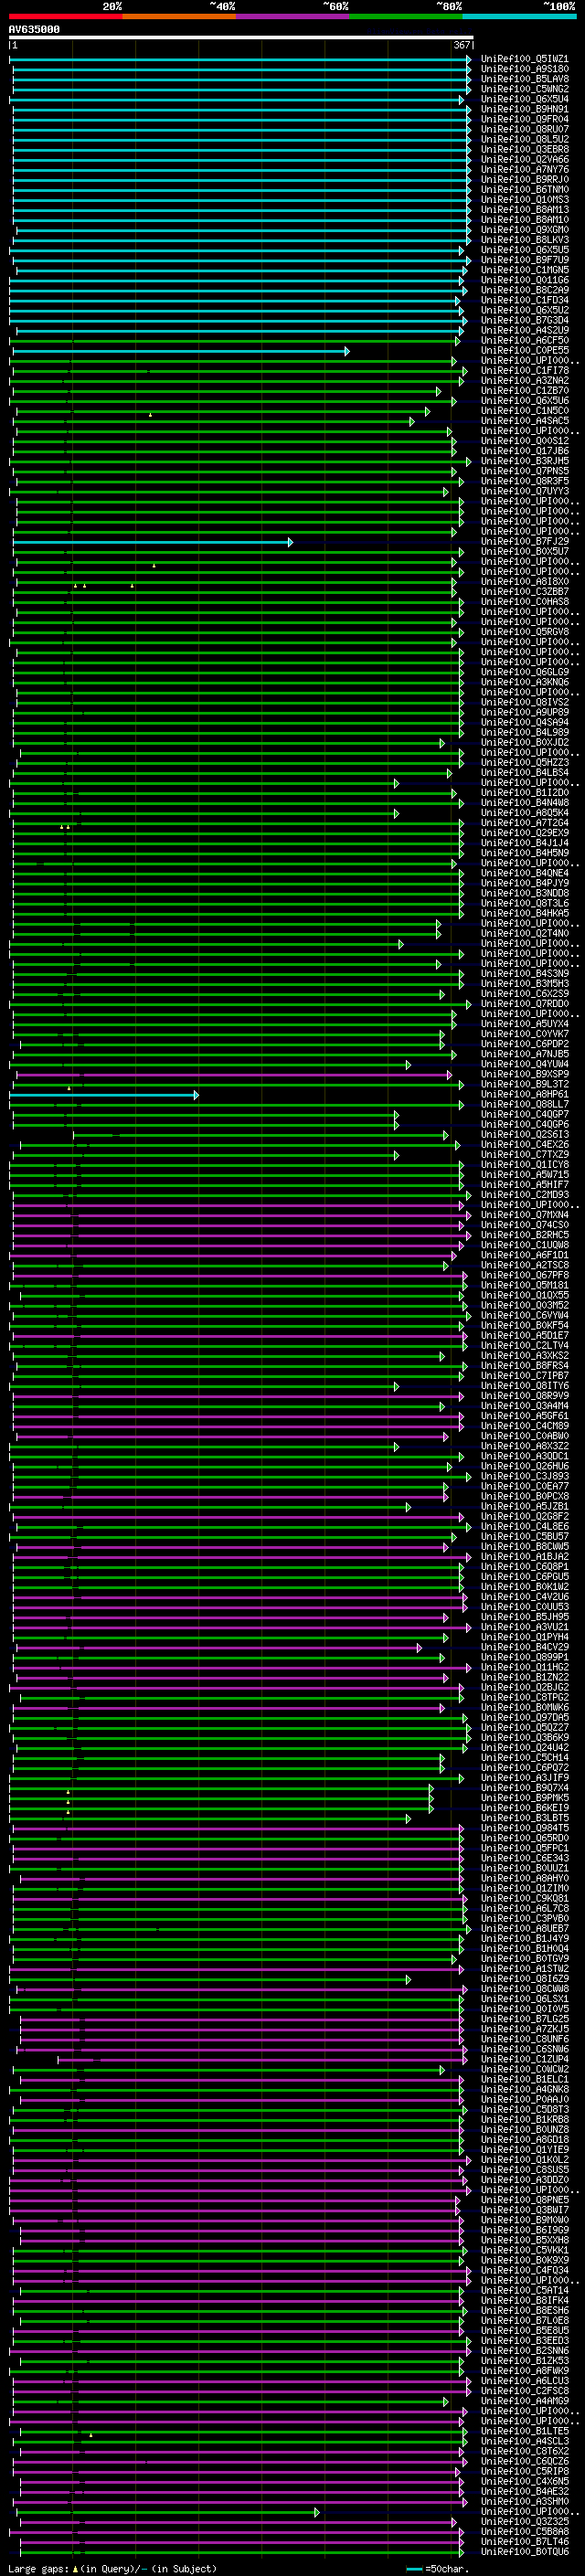Select the UniRef100_Q8RU07 label
This screenshot has width=585, height=2576.
[x=525, y=129]
